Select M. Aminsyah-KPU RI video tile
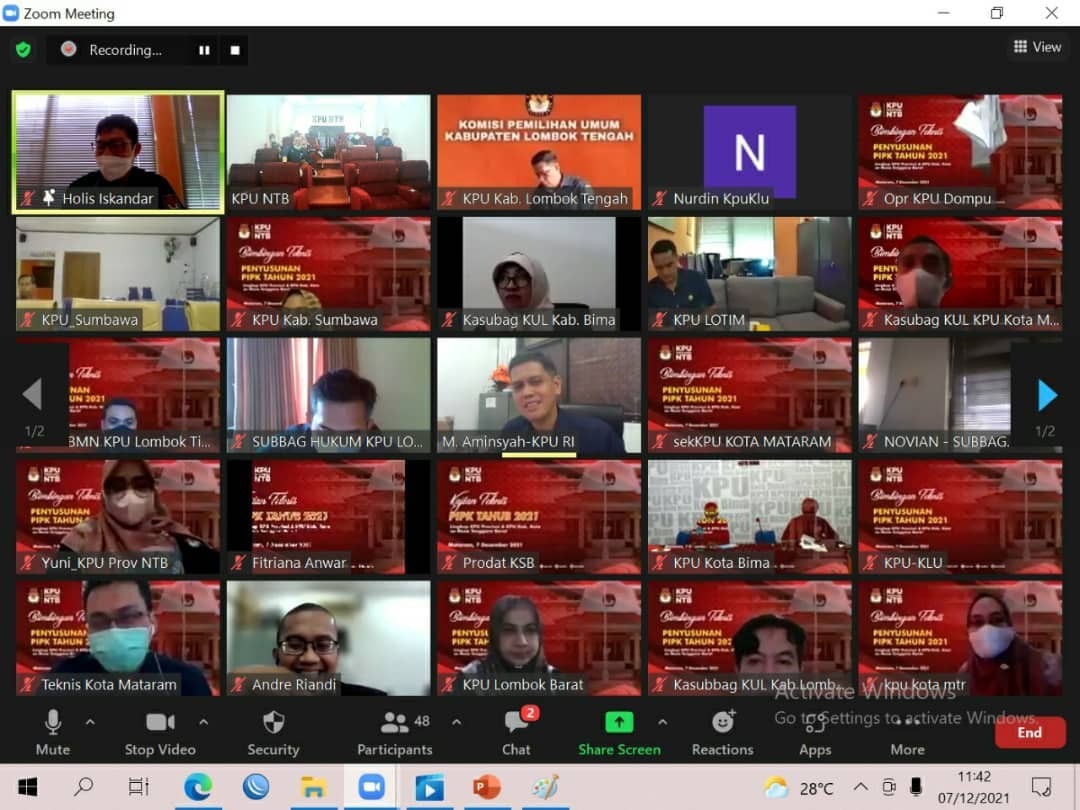The image size is (1080, 810). pos(539,395)
